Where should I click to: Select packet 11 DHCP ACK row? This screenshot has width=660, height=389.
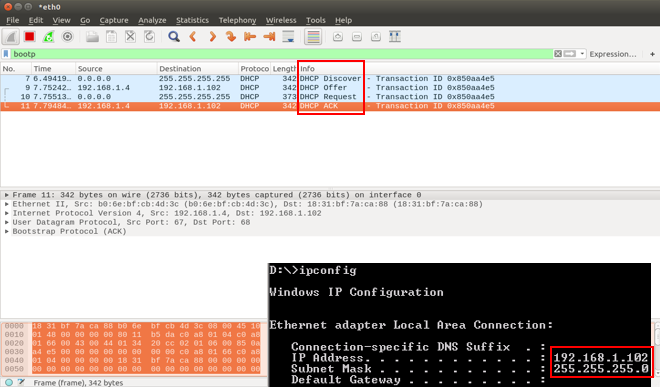pos(330,106)
